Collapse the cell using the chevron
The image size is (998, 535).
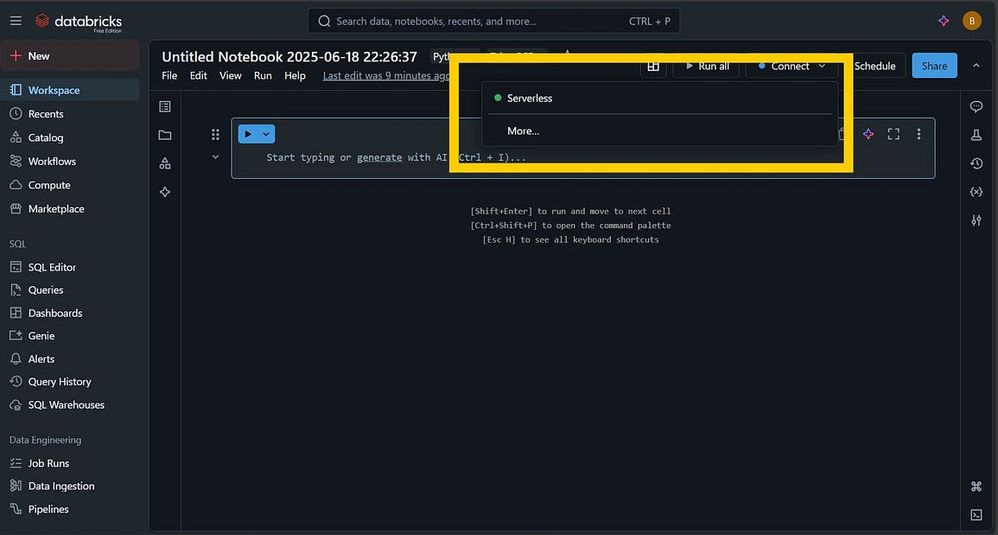tap(215, 157)
